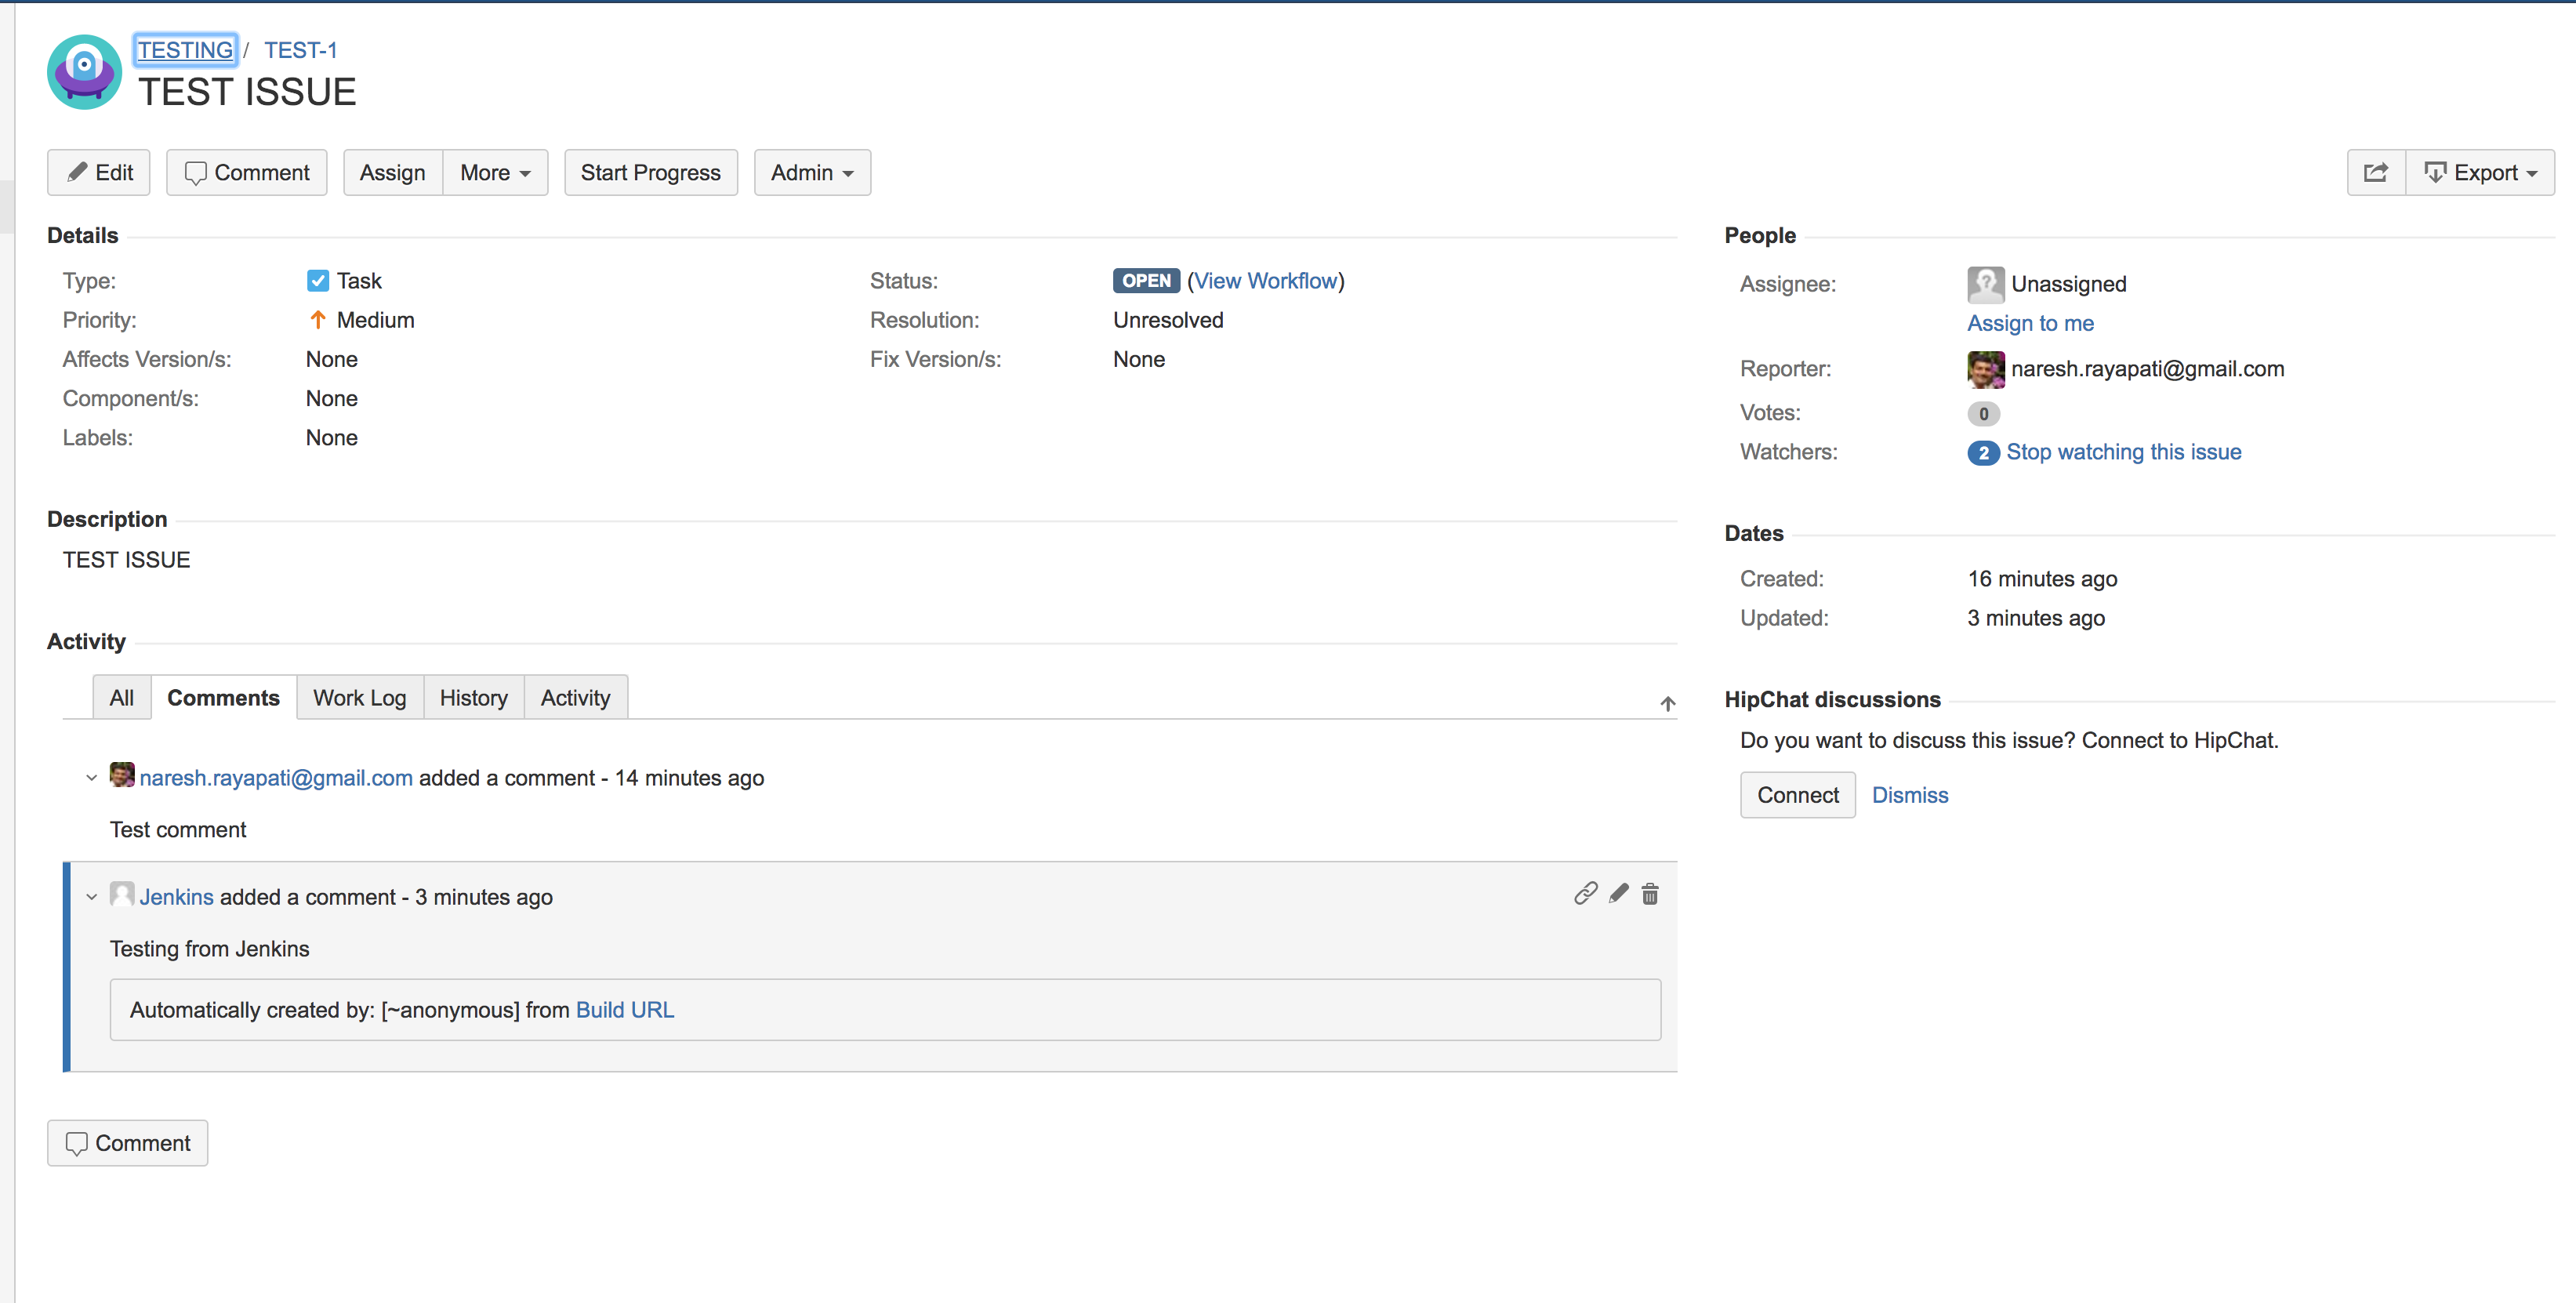Collapse the naresh.rayapati comment
The width and height of the screenshot is (2576, 1303).
tap(91, 778)
